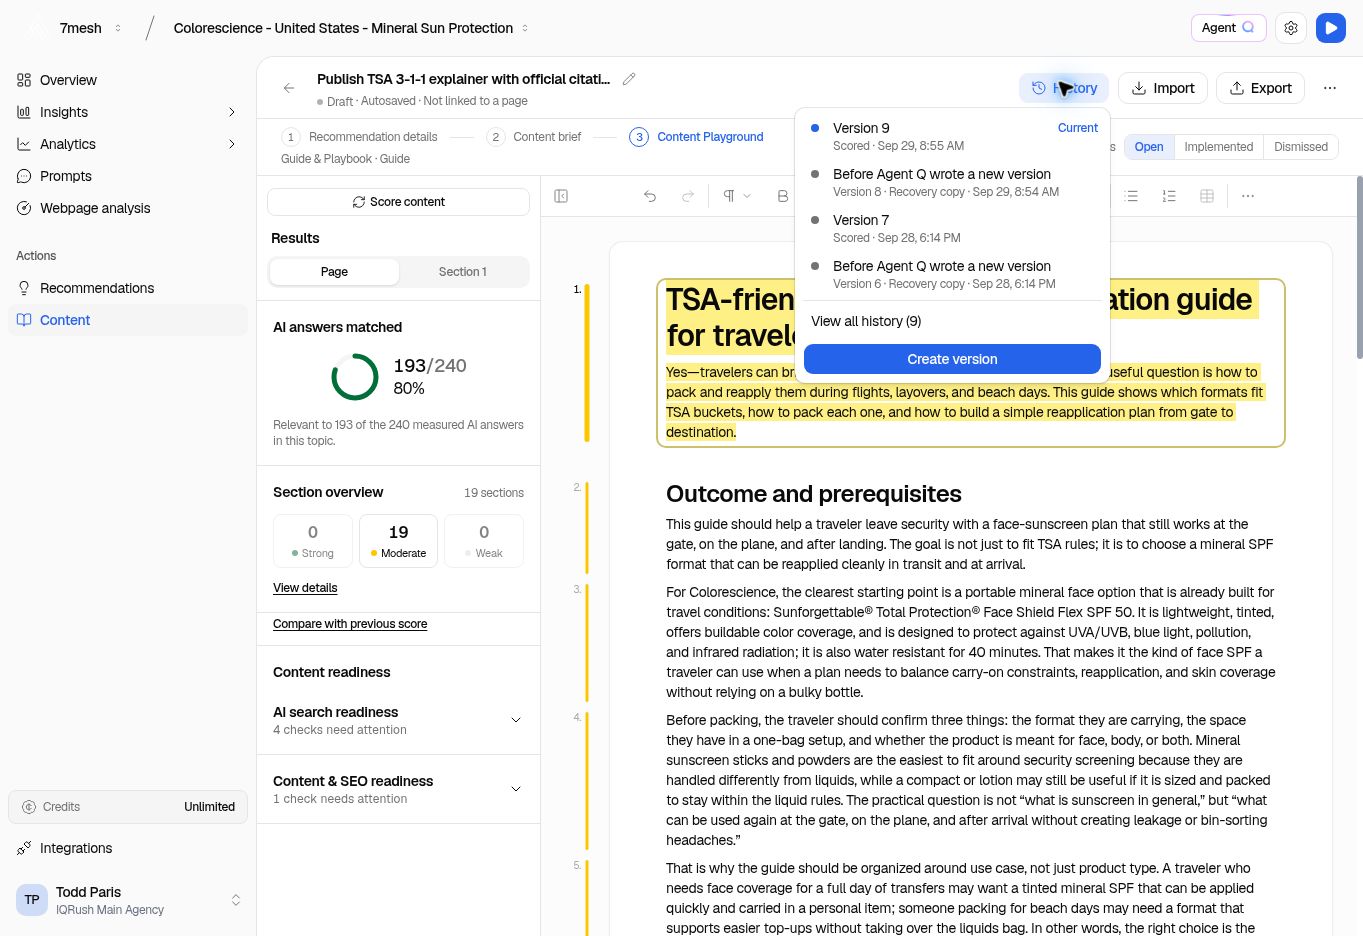Go to the Content brief step

pyautogui.click(x=535, y=137)
